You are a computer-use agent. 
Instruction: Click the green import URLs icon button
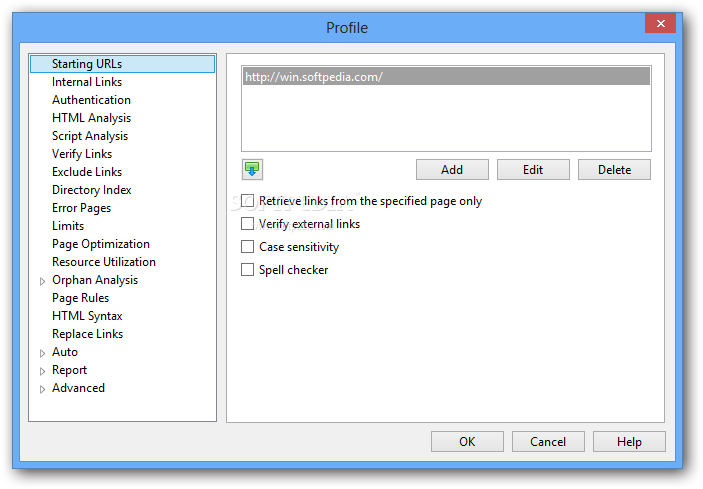(x=252, y=169)
